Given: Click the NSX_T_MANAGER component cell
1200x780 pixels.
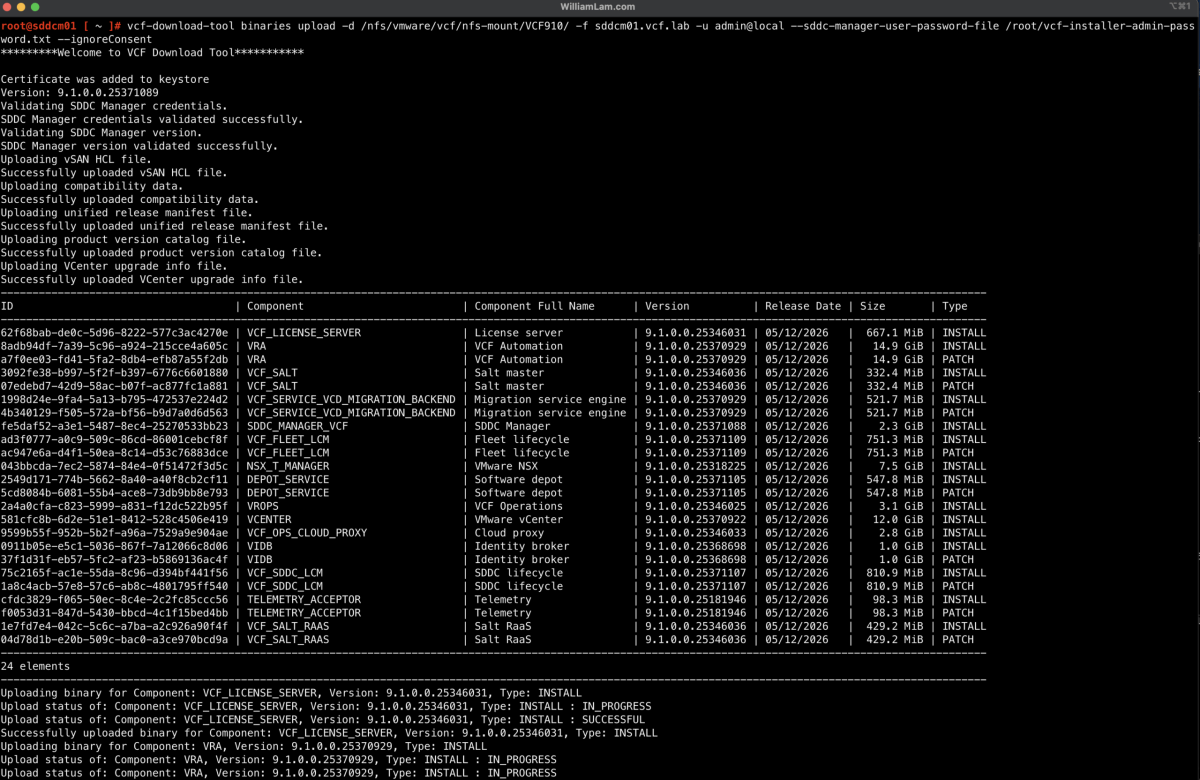Looking at the screenshot, I should [x=288, y=466].
